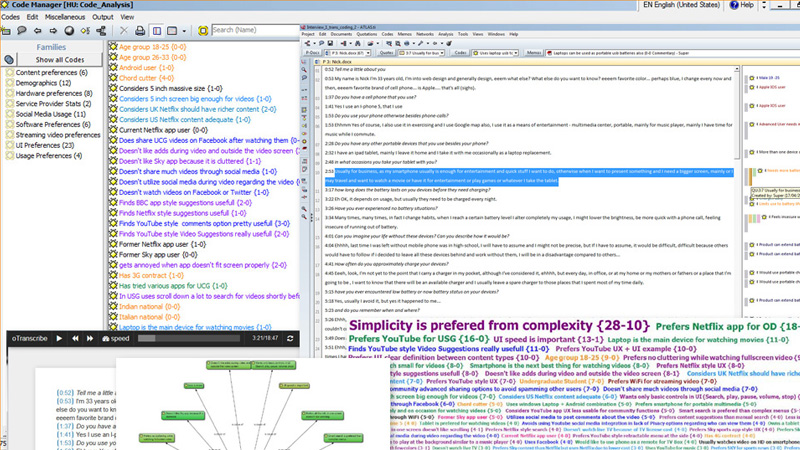This screenshot has width=800, height=450.
Task: Click the view layout icon
Action: pyautogui.click(x=172, y=31)
